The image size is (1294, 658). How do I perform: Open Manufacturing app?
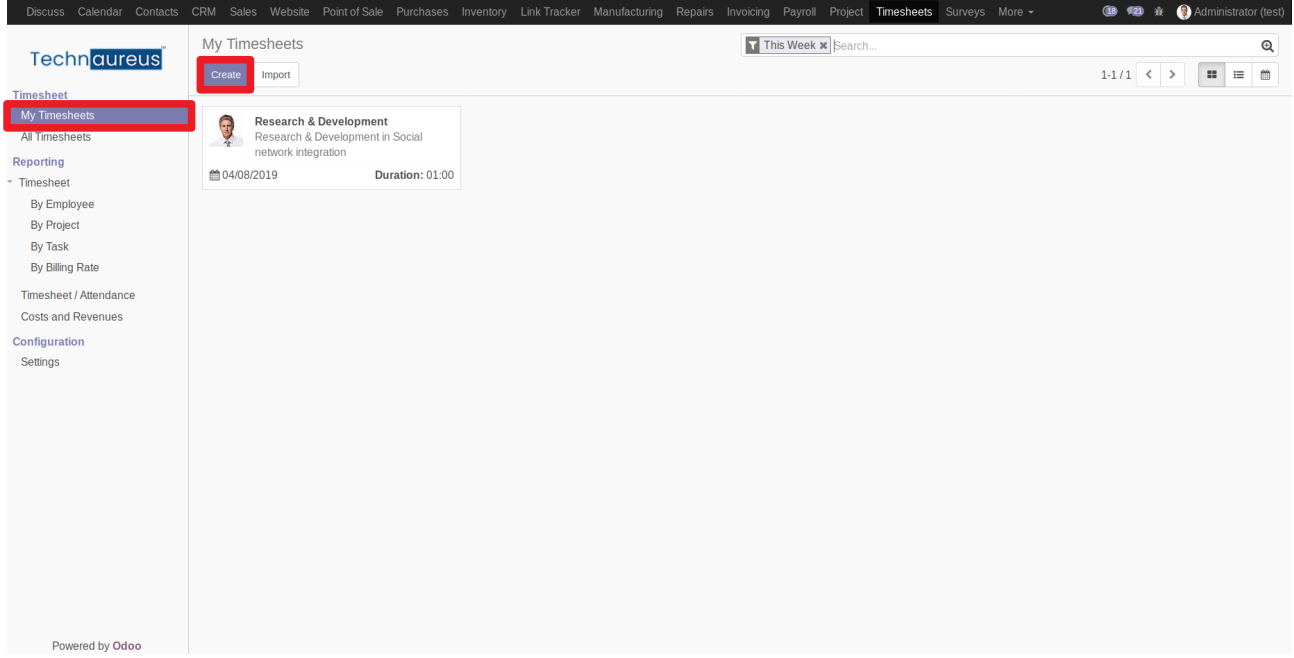(x=628, y=12)
